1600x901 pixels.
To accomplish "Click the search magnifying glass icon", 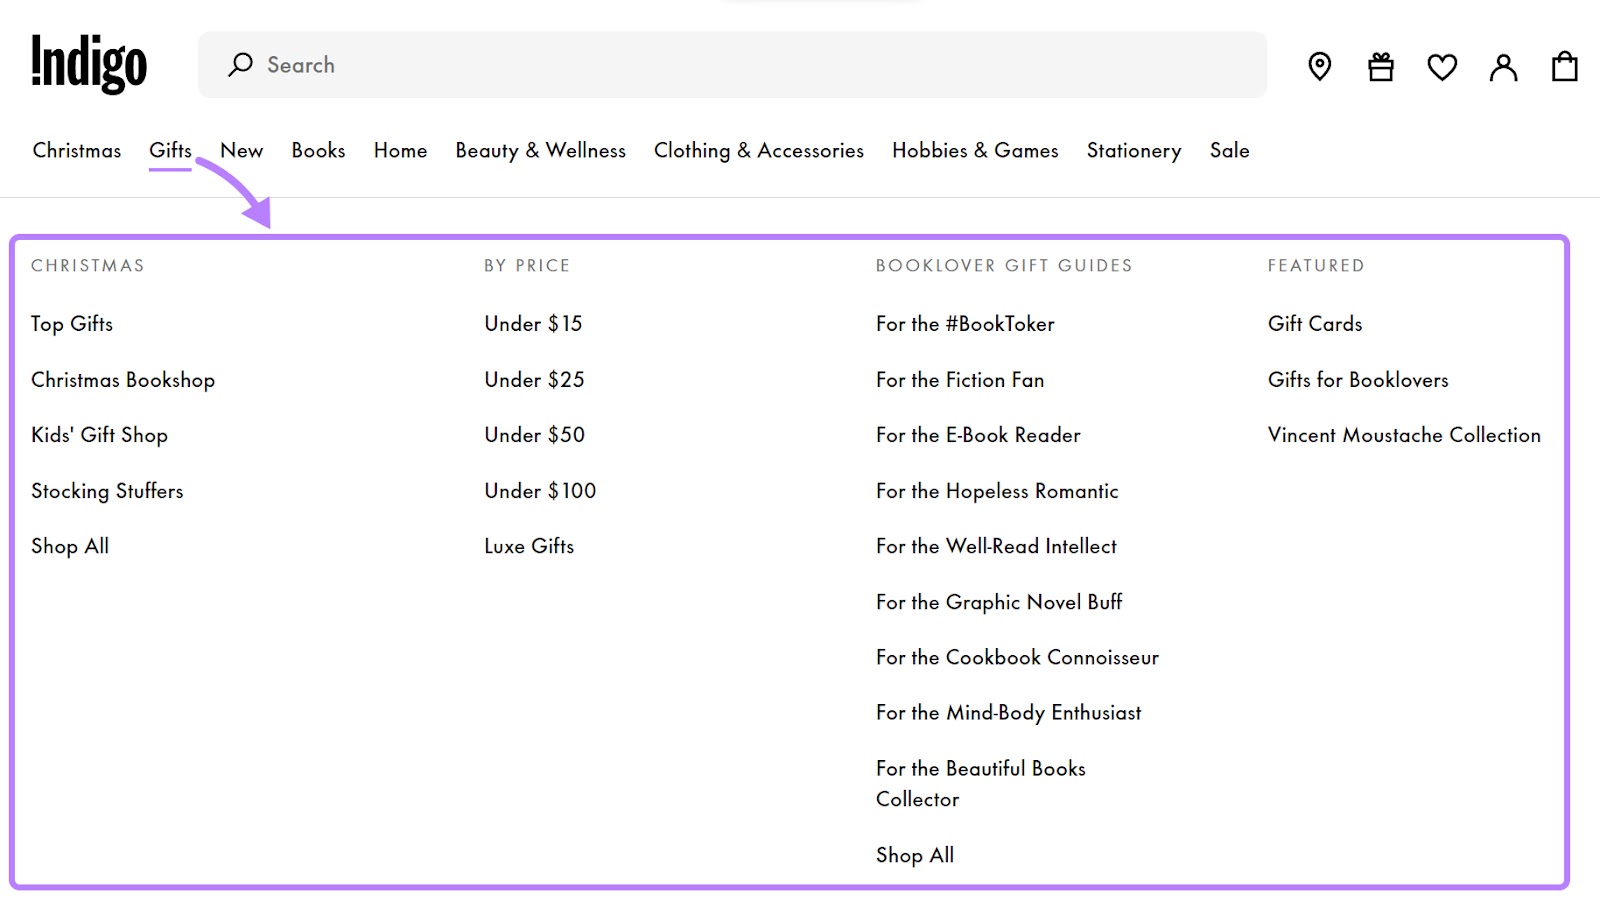I will point(240,64).
